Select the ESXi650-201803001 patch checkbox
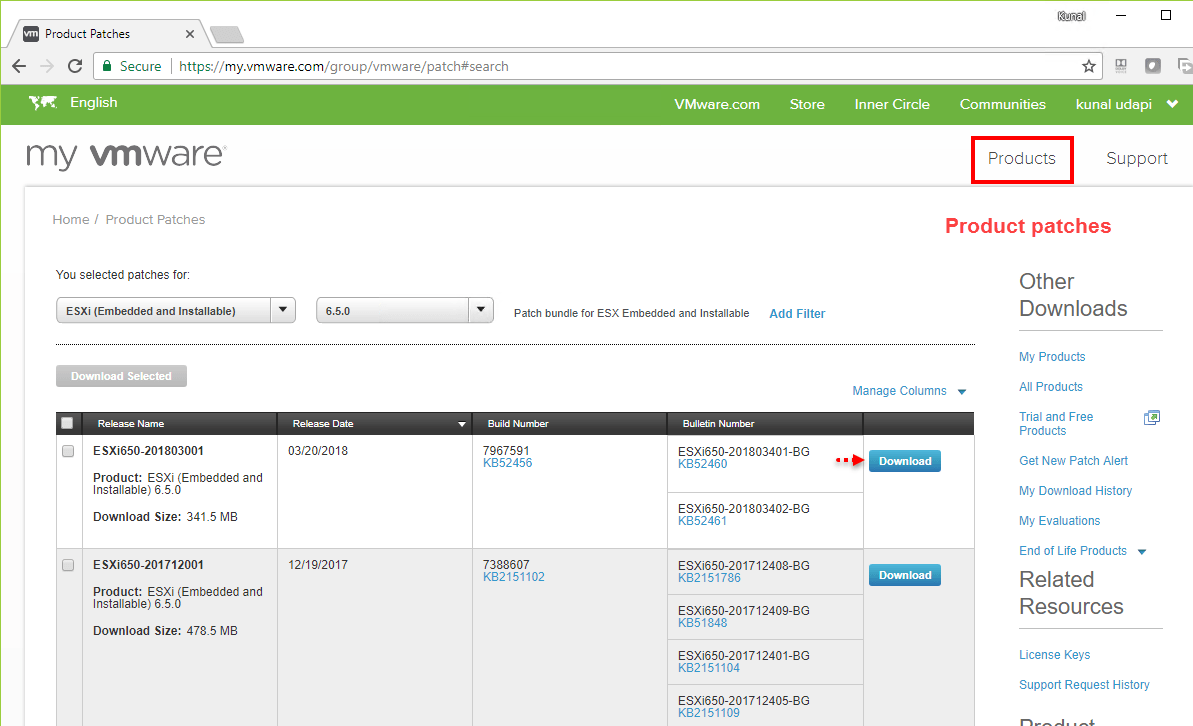The width and height of the screenshot is (1193, 726). [67, 451]
